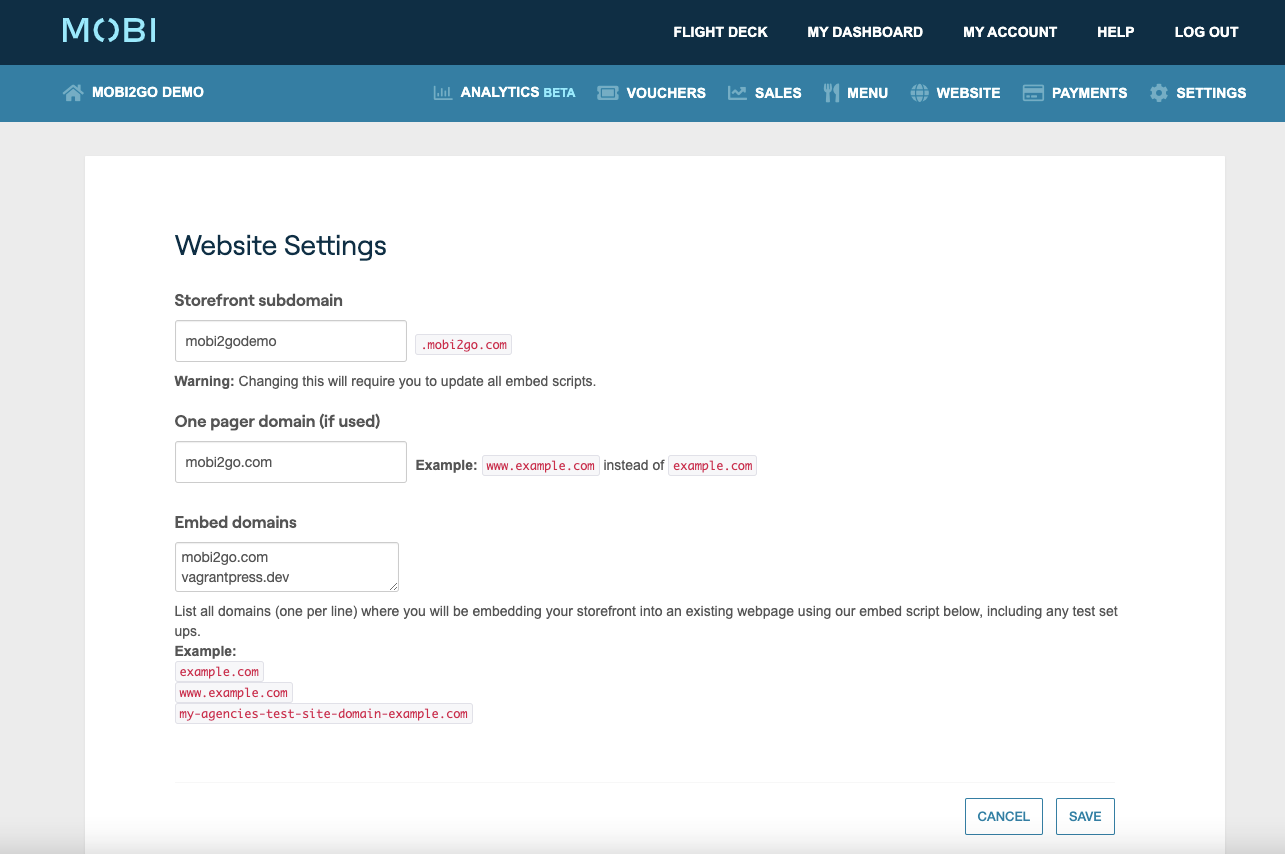Open the Flight Deck page
The image size is (1285, 854).
tap(720, 32)
